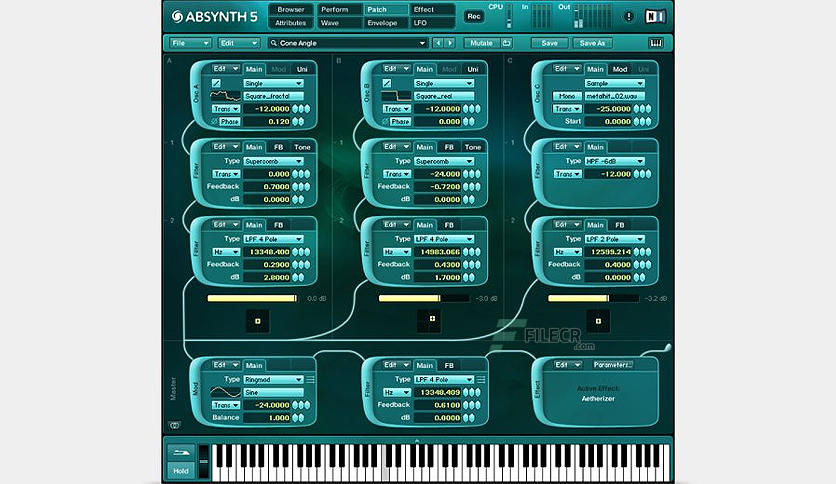Viewport: 836px width, 484px height.
Task: Toggle Osc A Phase button
Action: tap(230, 122)
